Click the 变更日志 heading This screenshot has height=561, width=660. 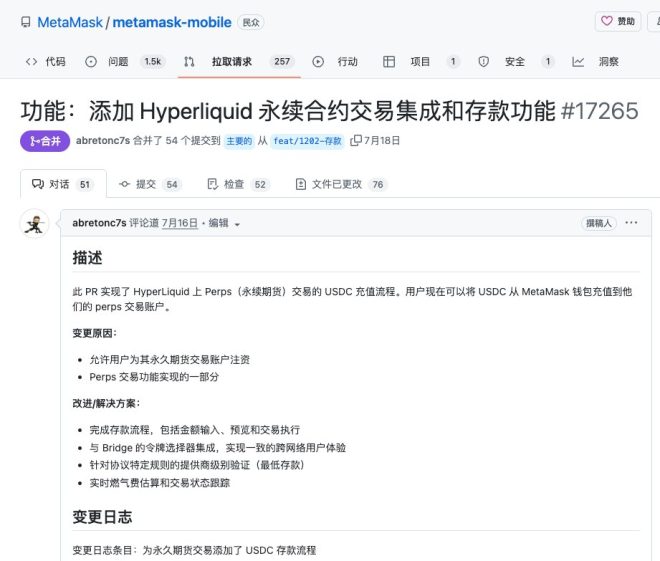pyautogui.click(x=102, y=517)
